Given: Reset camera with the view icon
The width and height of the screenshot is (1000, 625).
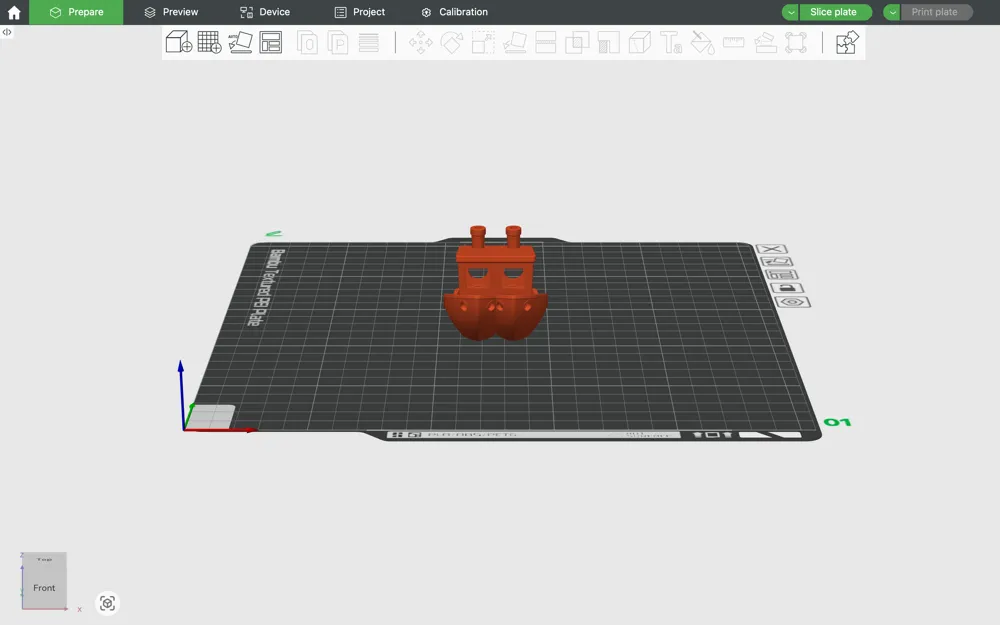Looking at the screenshot, I should 107,603.
